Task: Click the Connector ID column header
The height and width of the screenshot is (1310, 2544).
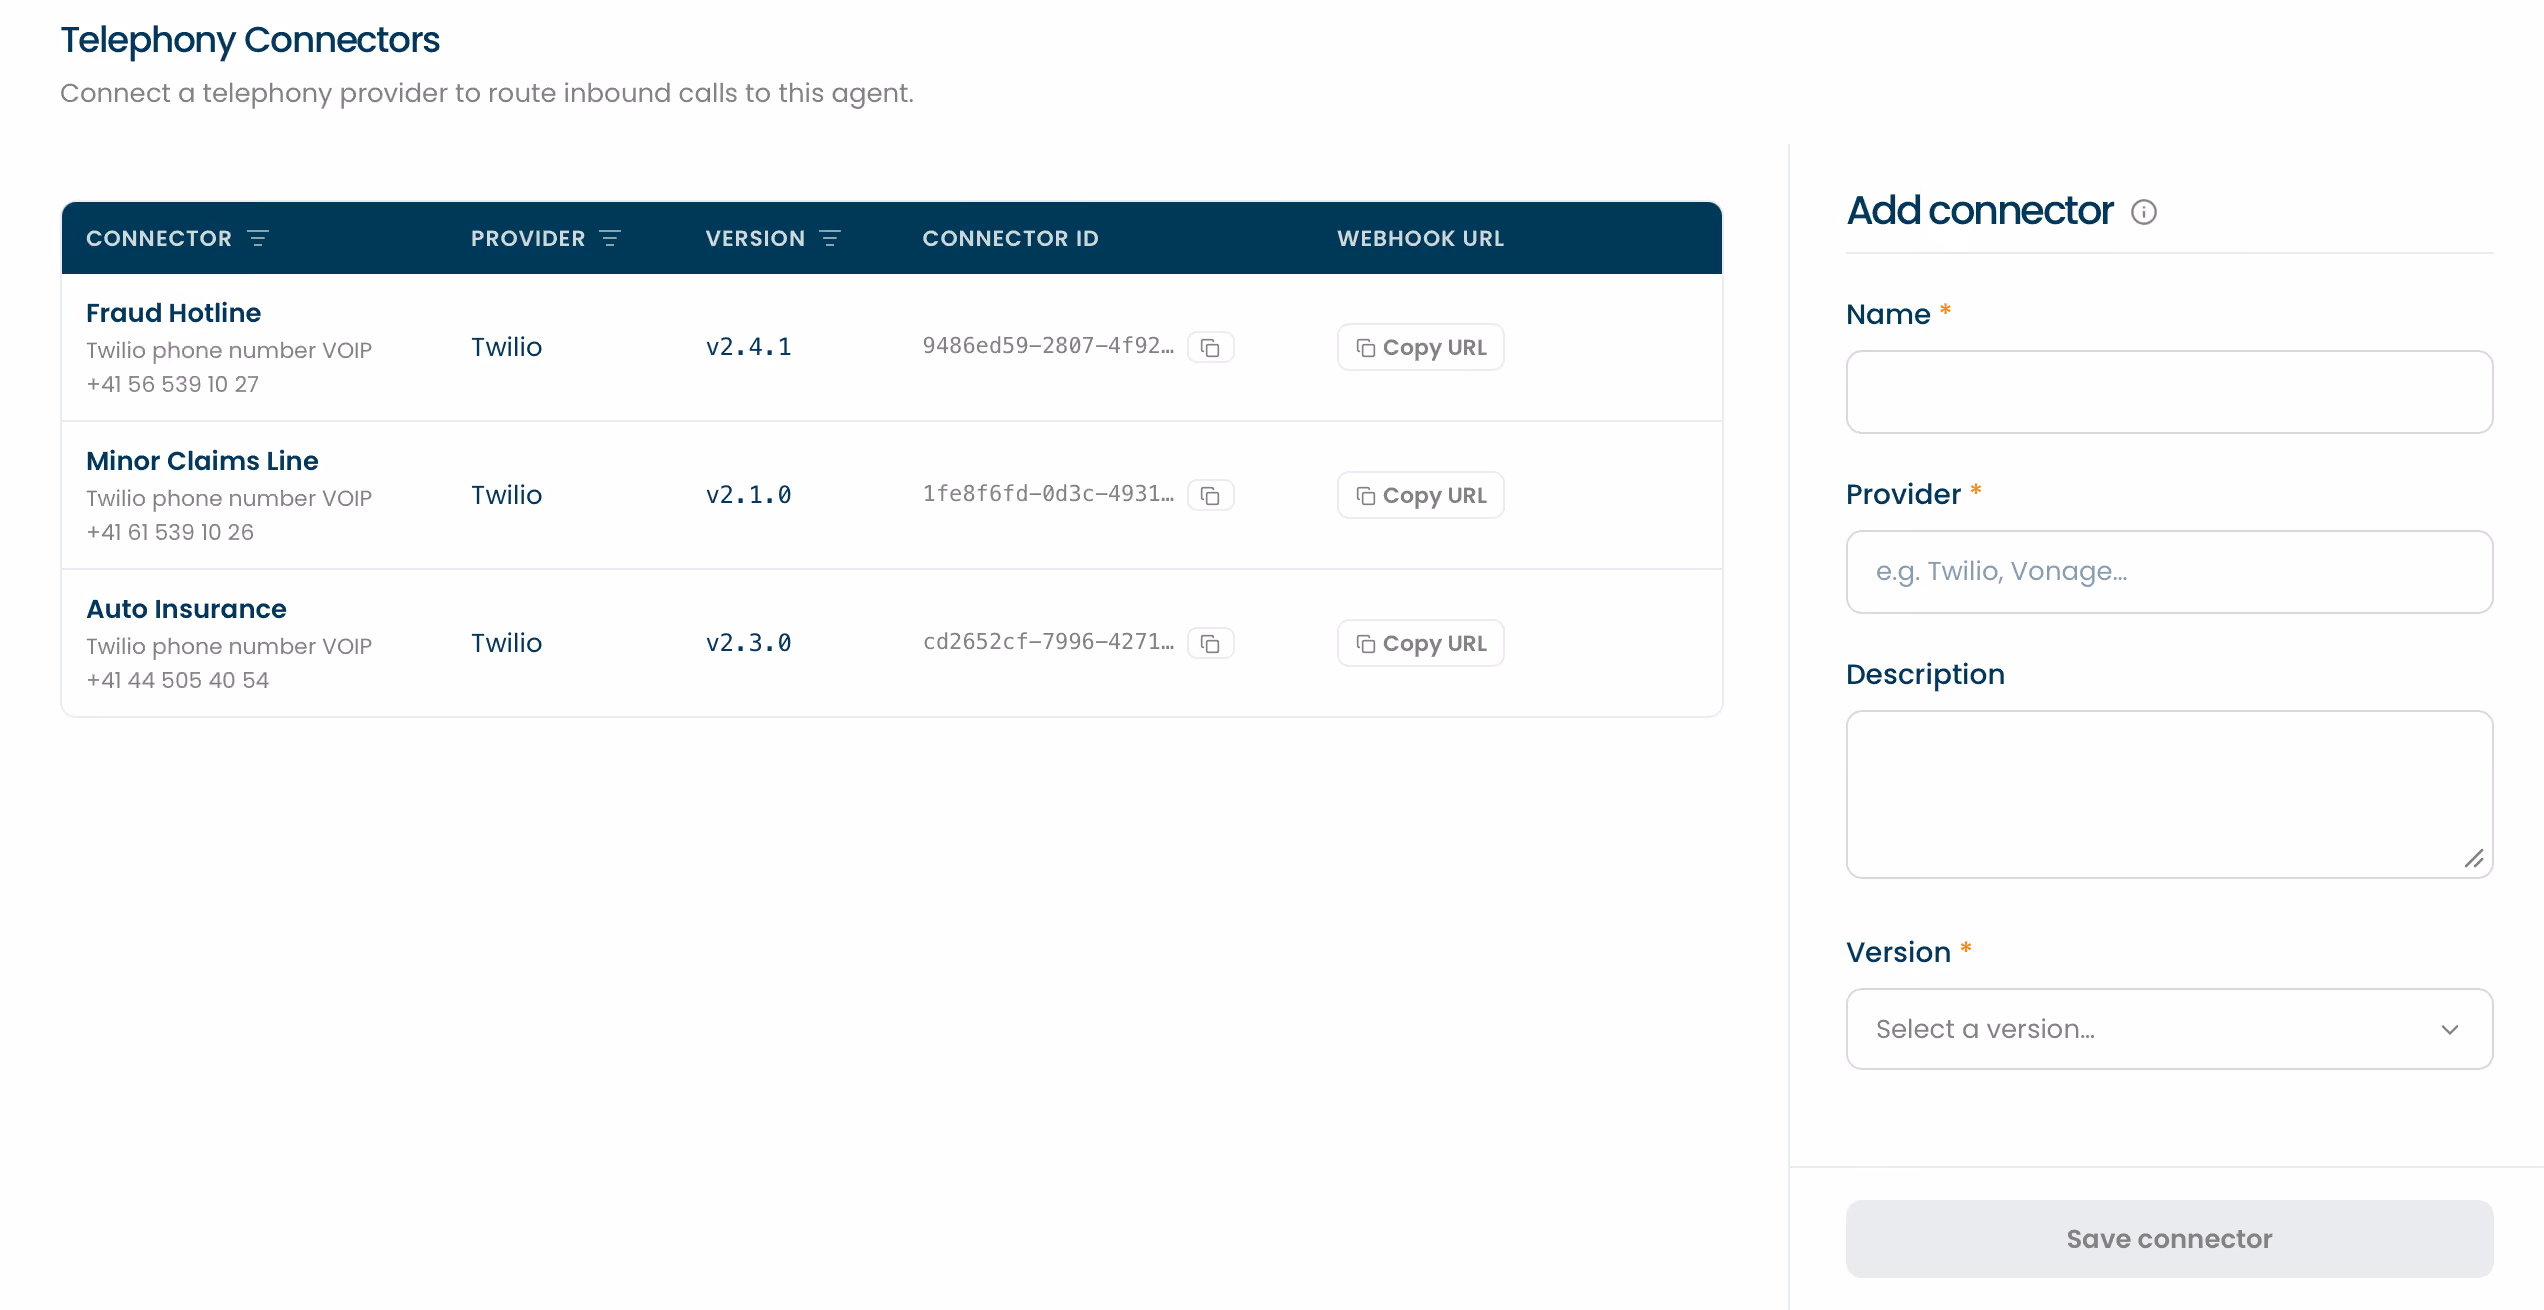Action: point(1010,238)
